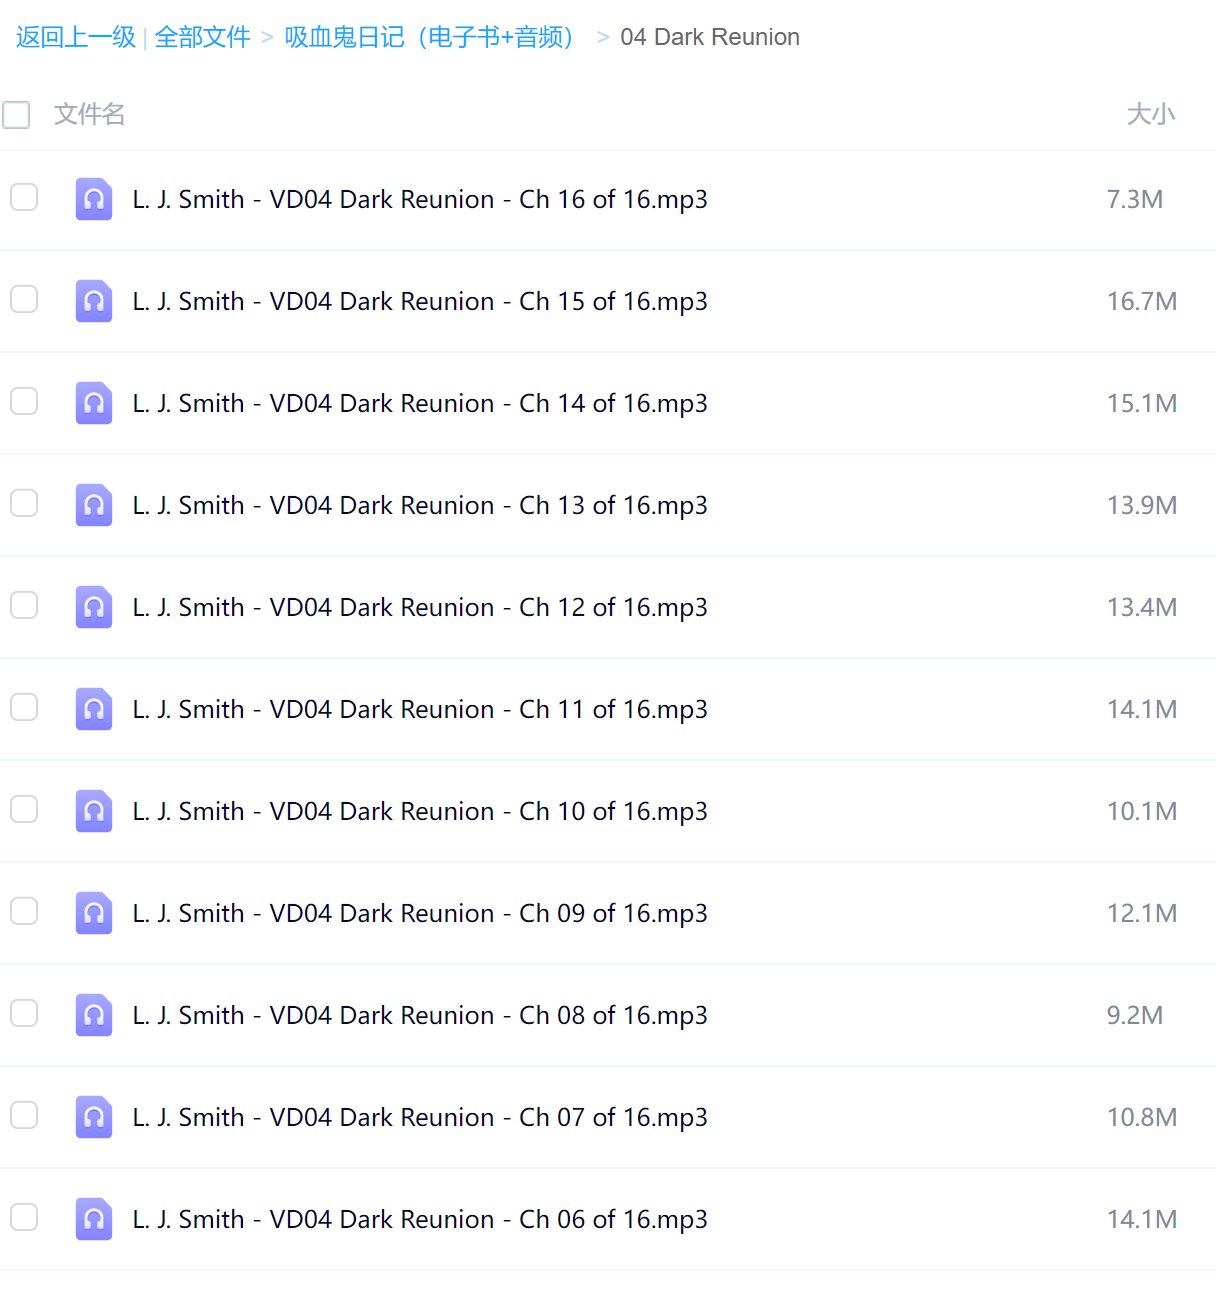
Task: Open the Ch 16 of 16.mp3 file name
Action: [x=420, y=199]
